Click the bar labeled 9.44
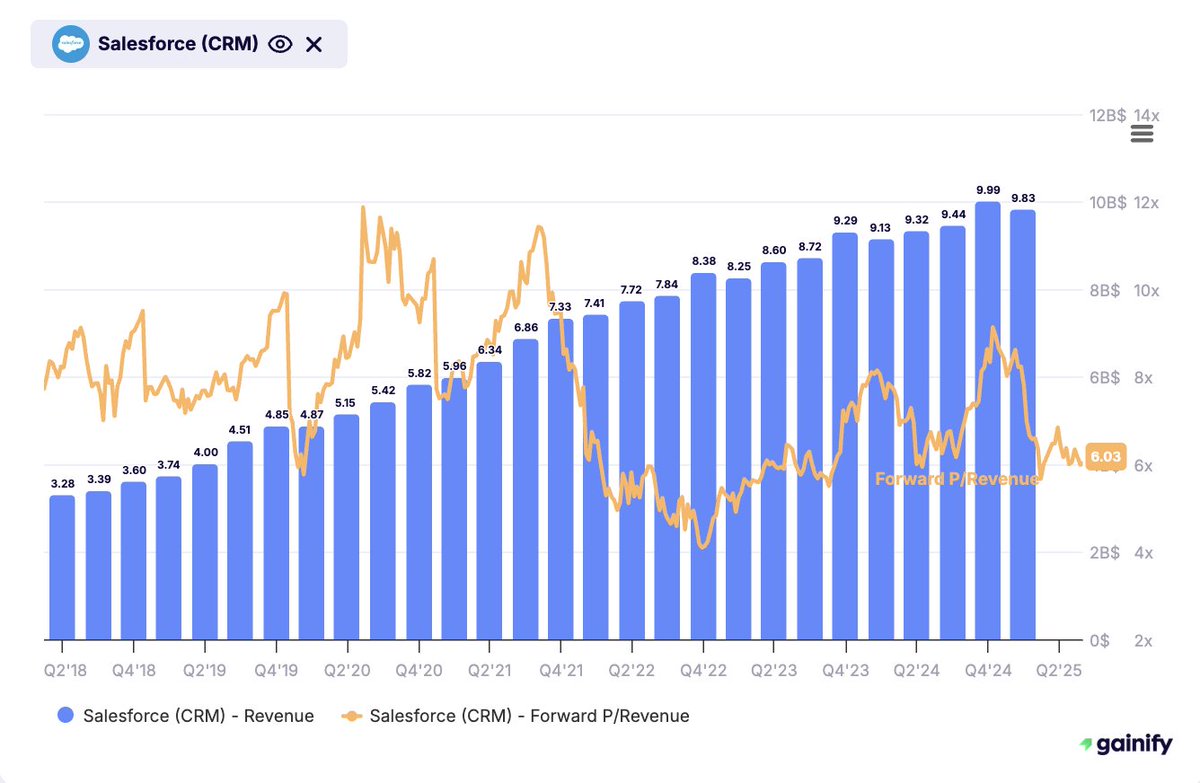The image size is (1200, 783). coord(952,433)
